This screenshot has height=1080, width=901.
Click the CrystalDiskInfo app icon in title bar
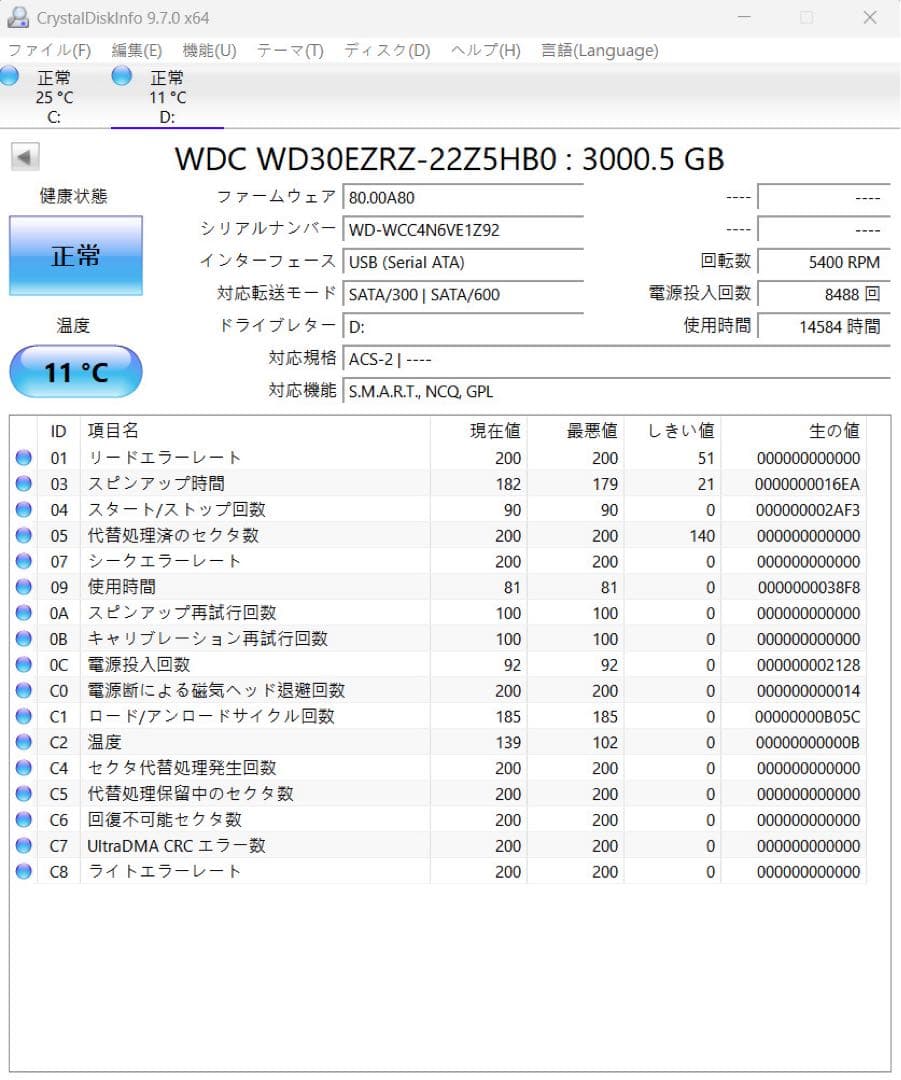17,17
